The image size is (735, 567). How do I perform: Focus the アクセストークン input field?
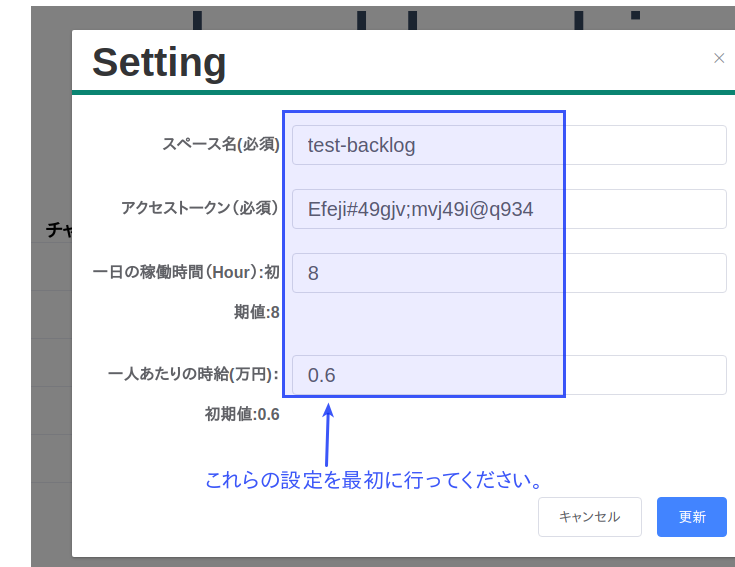(x=509, y=209)
